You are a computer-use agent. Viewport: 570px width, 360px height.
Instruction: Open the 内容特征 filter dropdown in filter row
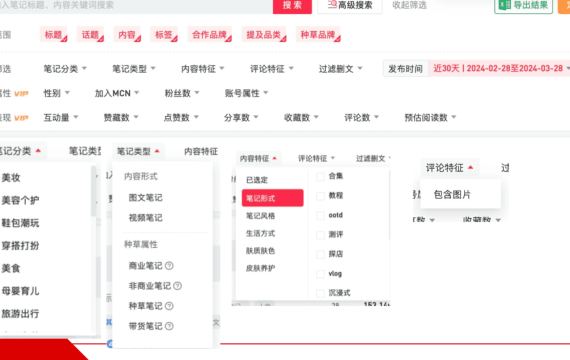coord(202,69)
